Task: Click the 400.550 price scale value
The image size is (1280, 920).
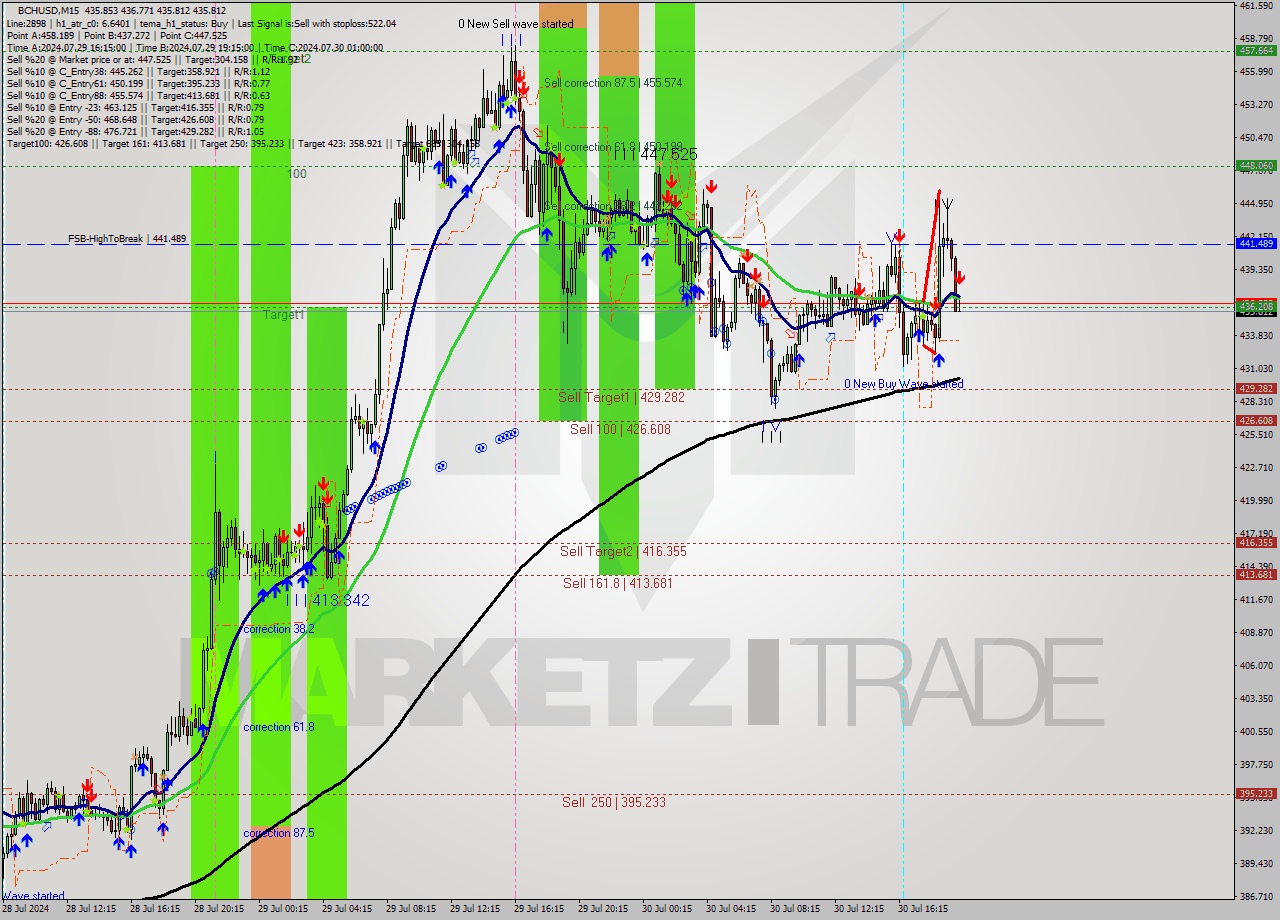Action: tap(1255, 732)
